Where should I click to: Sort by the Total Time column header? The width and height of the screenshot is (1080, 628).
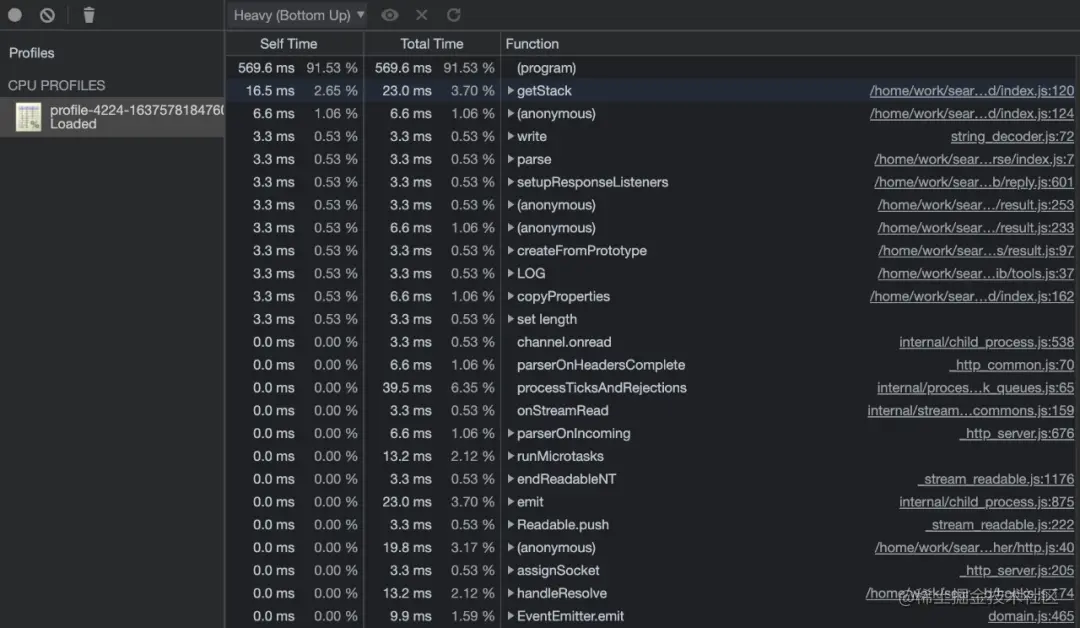point(432,43)
